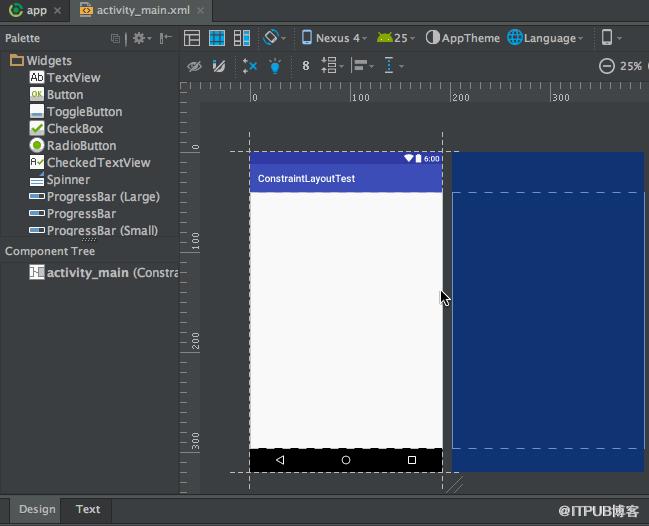This screenshot has width=649, height=526.
Task: Select the Blueprint view mode icon
Action: tap(217, 38)
